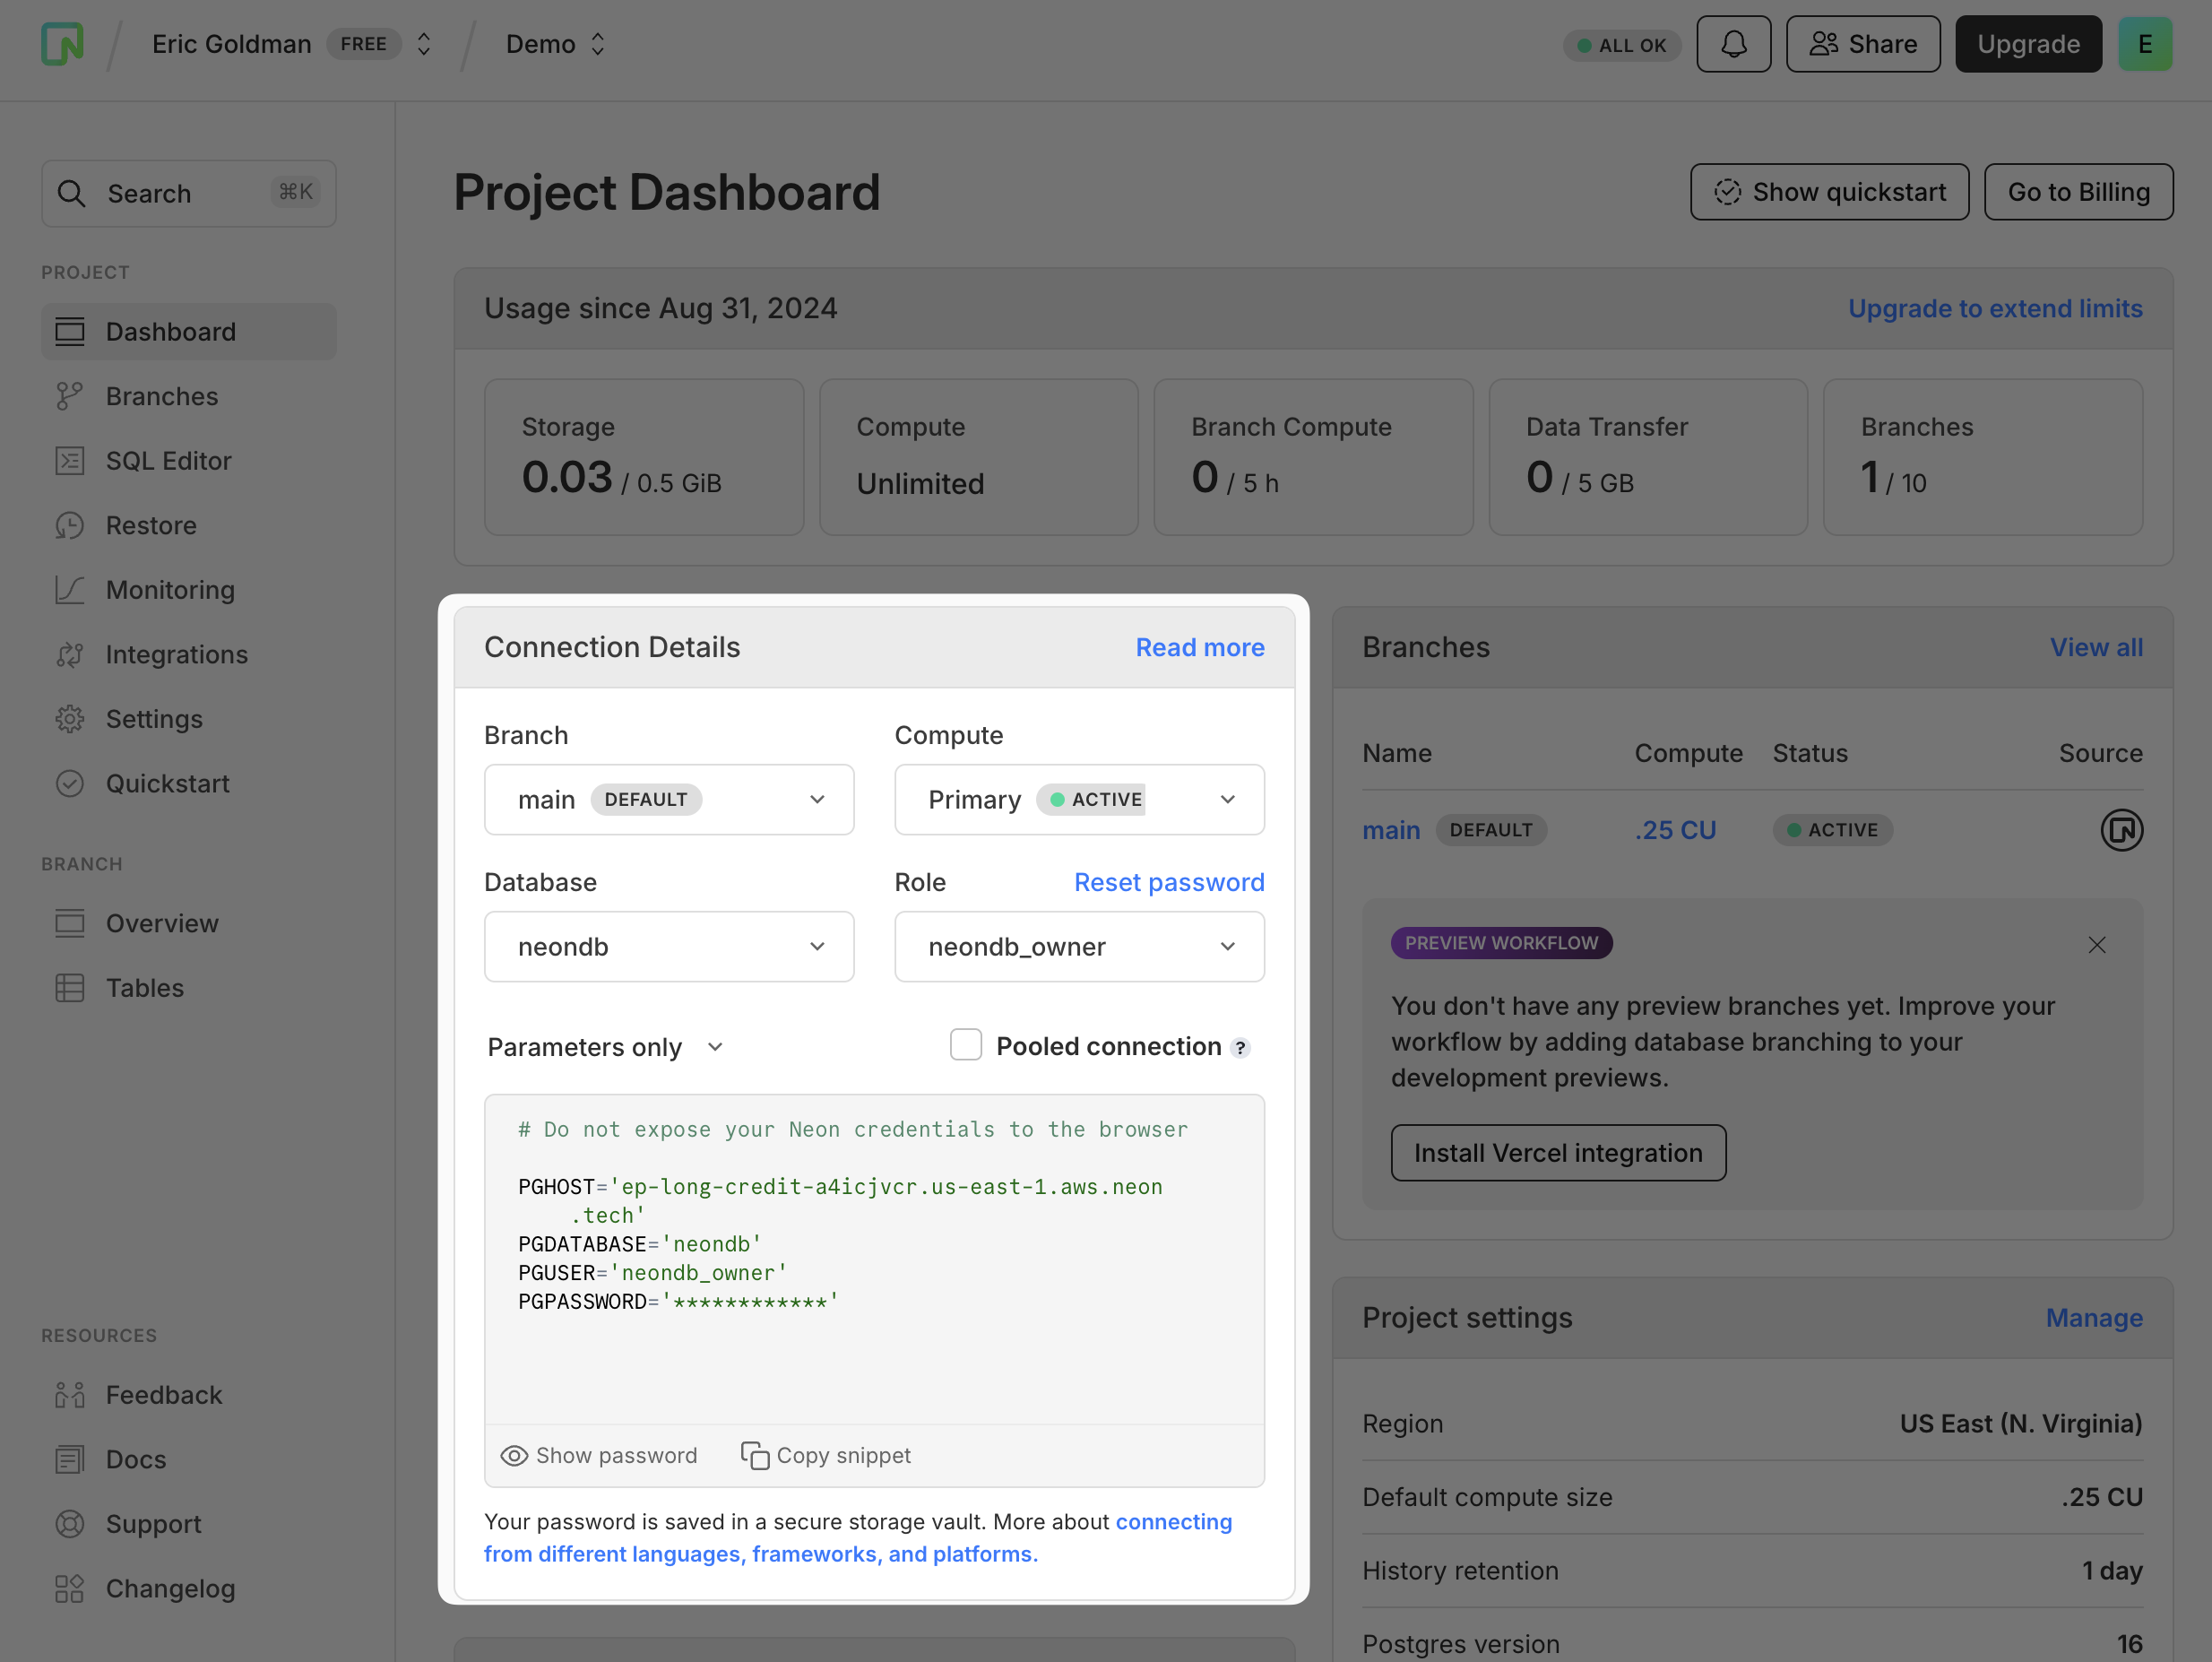This screenshot has height=1662, width=2212.
Task: Open Integrations from the sidebar
Action: click(176, 654)
